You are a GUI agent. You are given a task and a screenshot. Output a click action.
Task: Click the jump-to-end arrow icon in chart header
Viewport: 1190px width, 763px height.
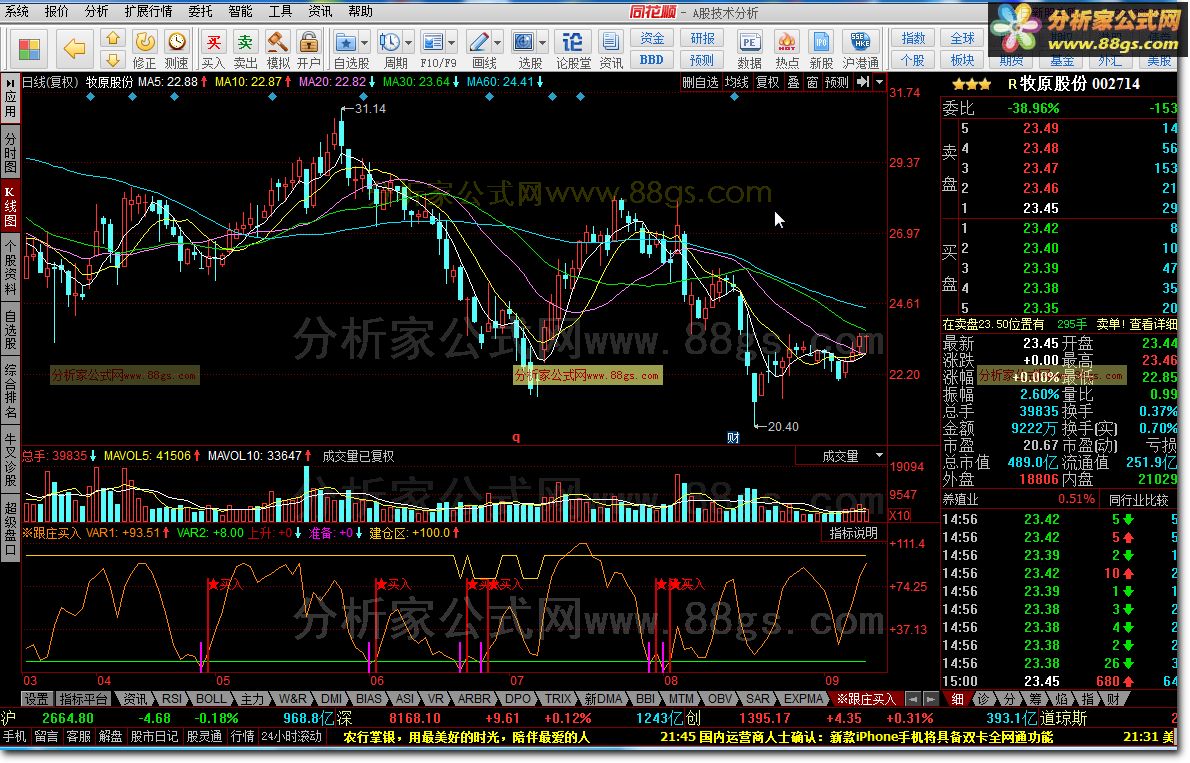[863, 82]
